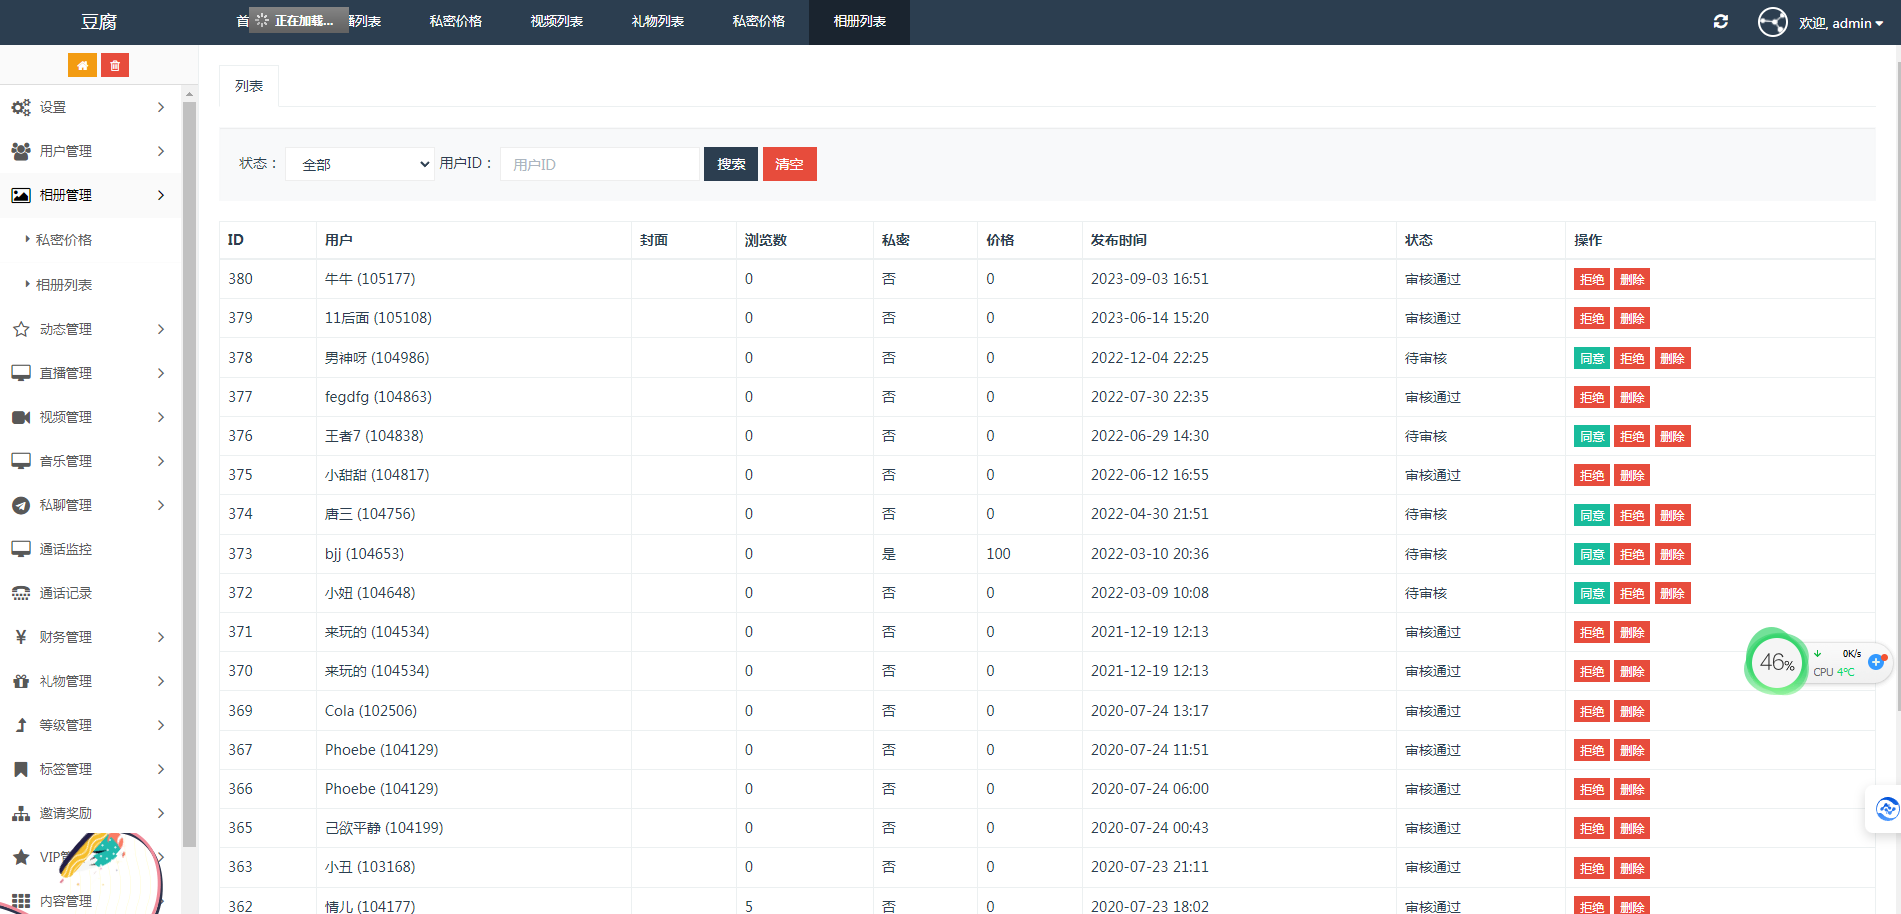Click the refresh icon in top bar
This screenshot has width=1901, height=914.
1720,22
